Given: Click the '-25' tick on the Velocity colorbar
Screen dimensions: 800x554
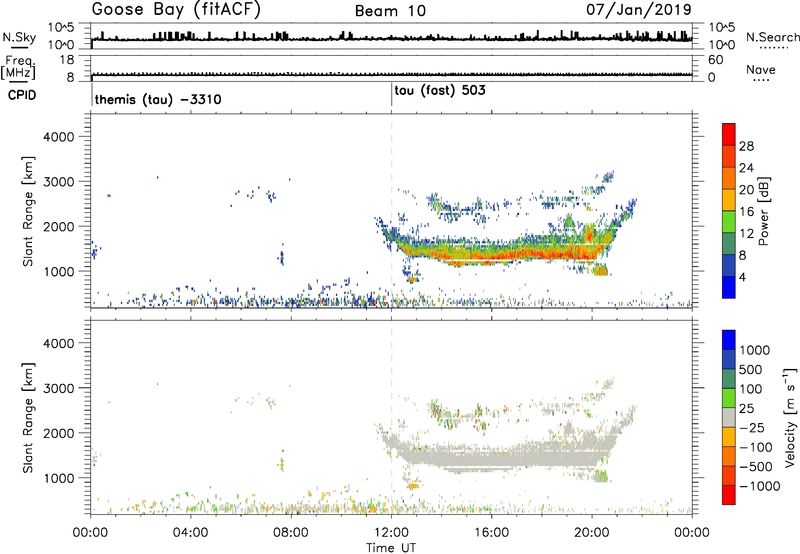Looking at the screenshot, I should (753, 428).
